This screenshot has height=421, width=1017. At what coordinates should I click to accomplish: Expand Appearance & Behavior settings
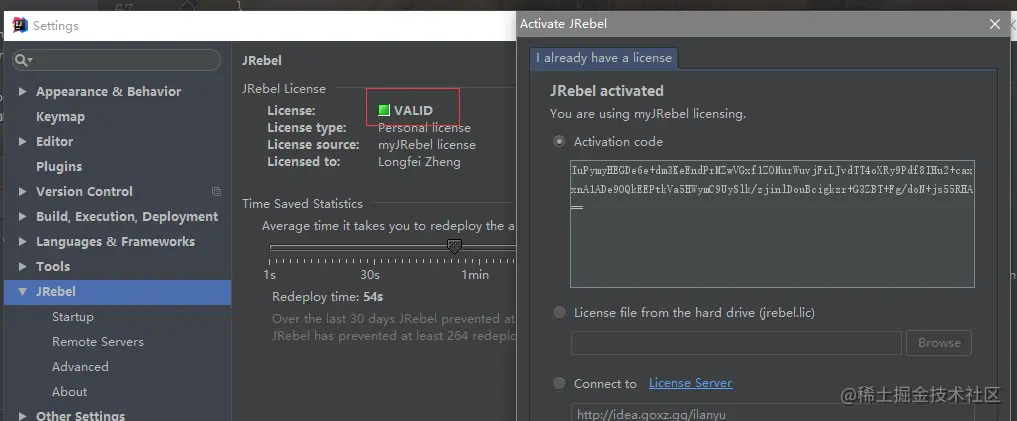pos(23,91)
